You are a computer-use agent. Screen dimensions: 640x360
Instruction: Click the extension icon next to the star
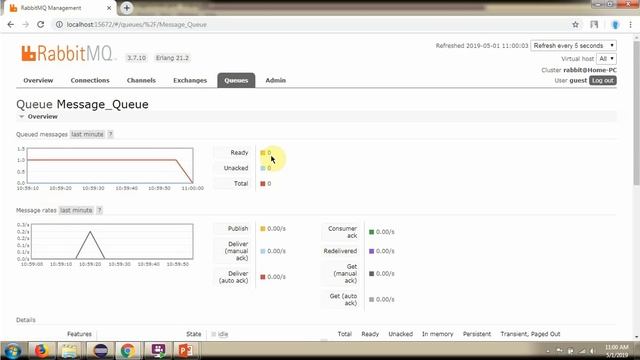pos(594,24)
